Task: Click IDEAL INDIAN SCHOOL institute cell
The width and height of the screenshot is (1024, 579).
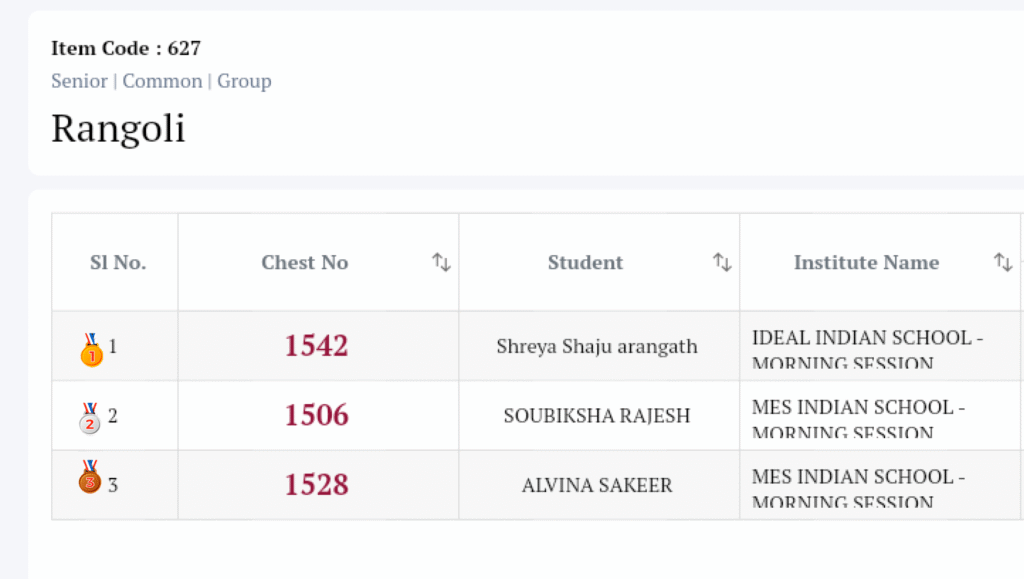Action: pyautogui.click(x=866, y=348)
